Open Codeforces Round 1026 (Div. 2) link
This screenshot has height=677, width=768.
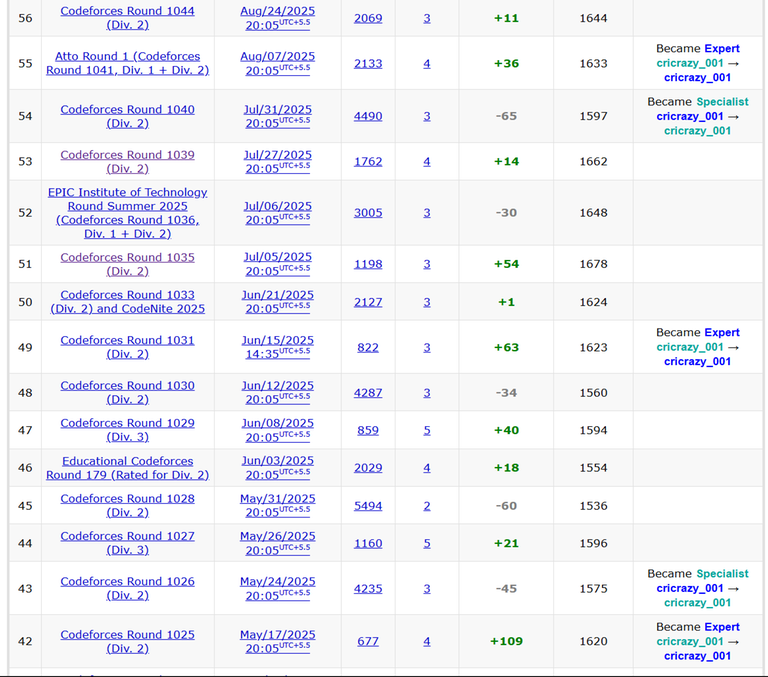(127, 588)
